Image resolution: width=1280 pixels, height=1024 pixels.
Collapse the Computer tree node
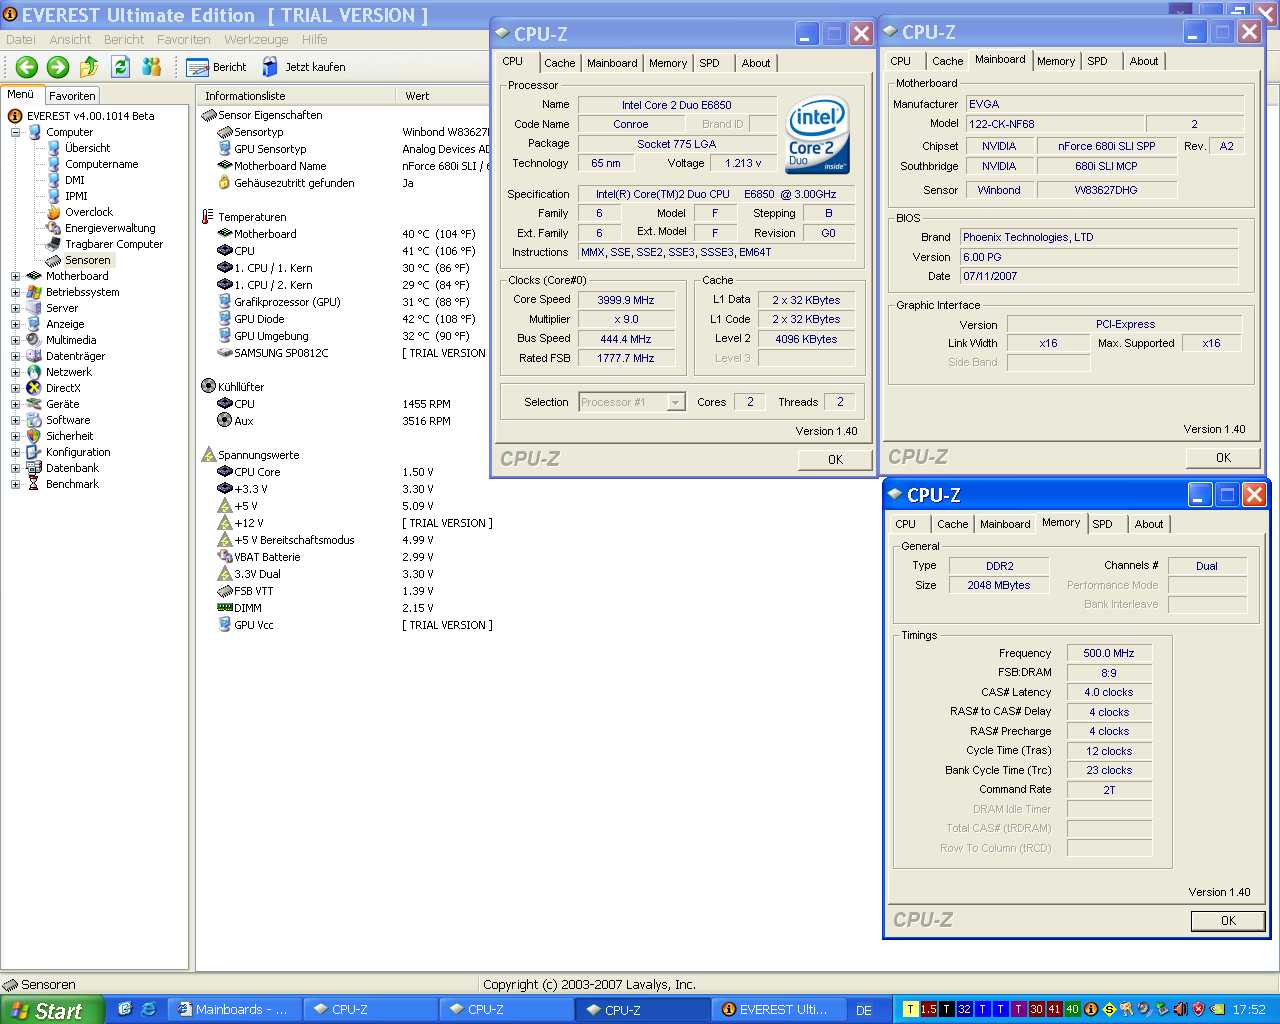[15, 132]
